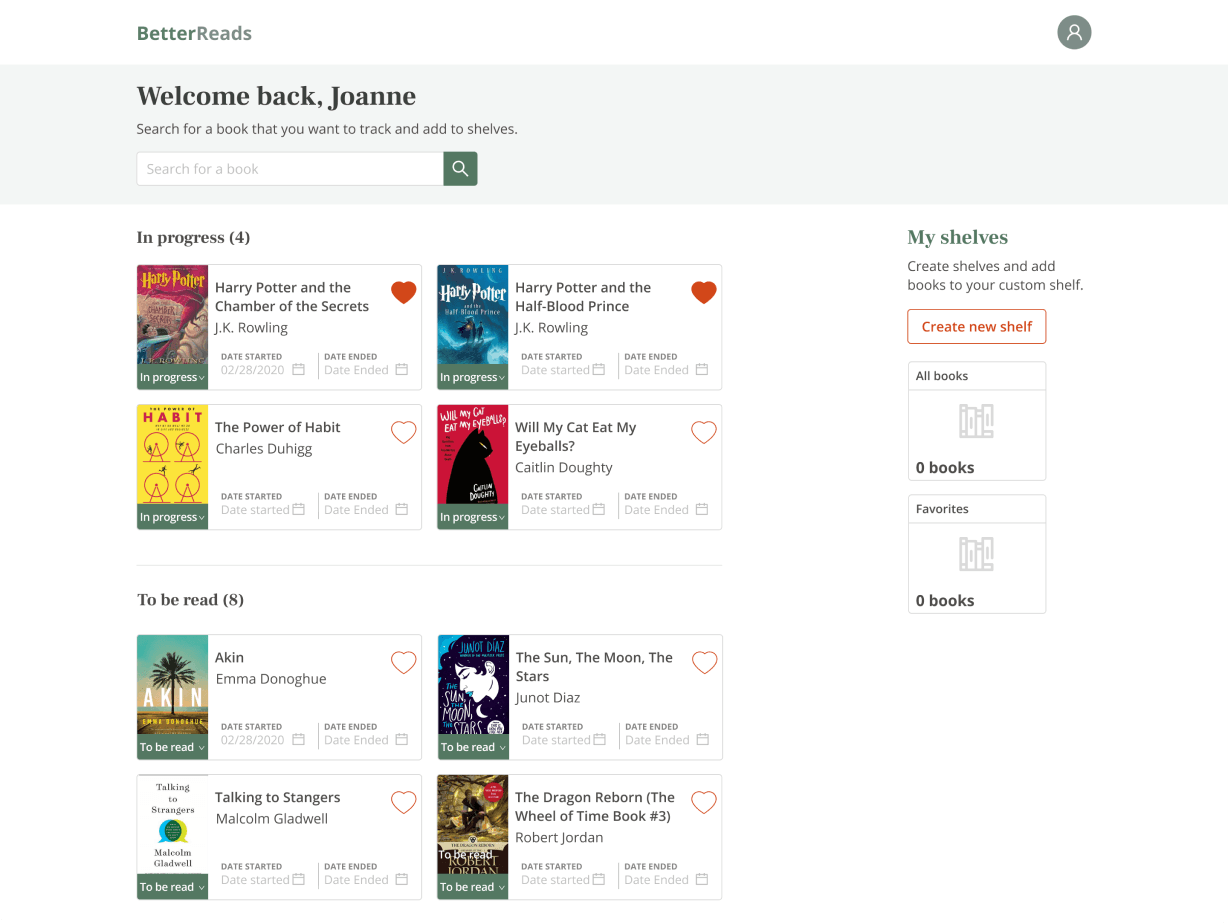This screenshot has width=1228, height=924.
Task: Focus the 'Search for a book' field
Action: (x=290, y=169)
